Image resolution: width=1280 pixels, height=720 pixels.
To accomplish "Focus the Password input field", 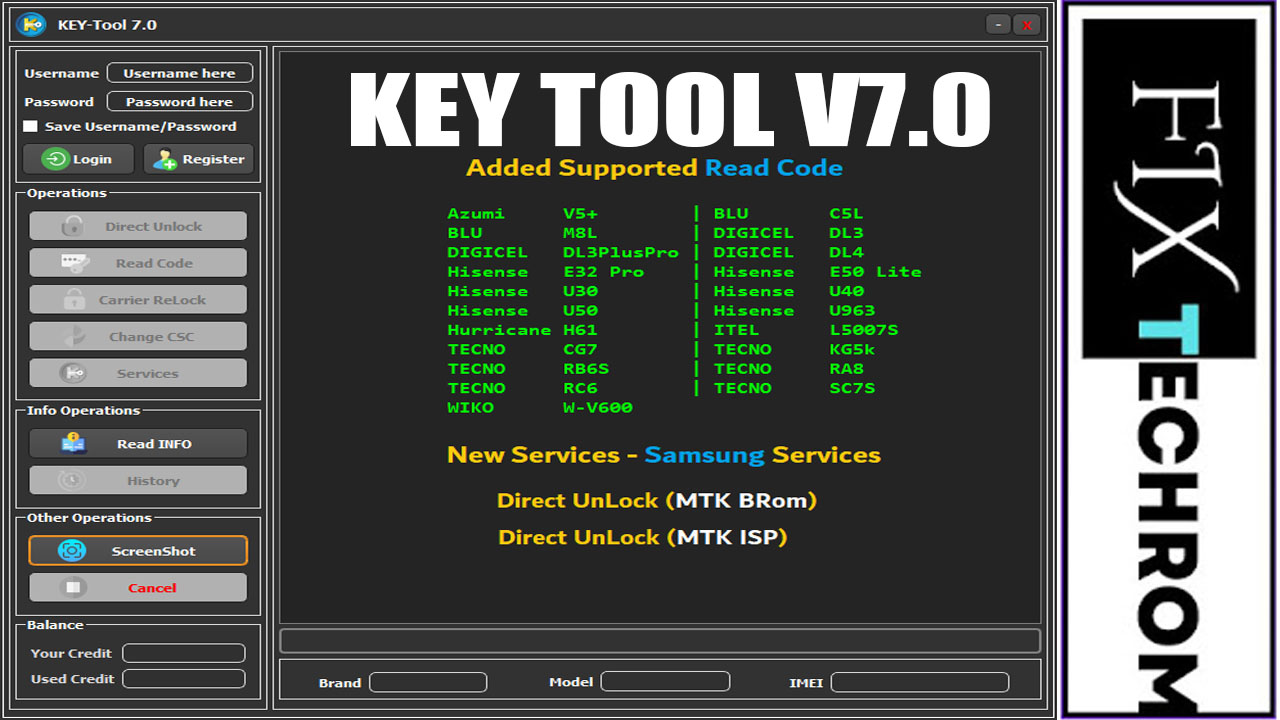I will pos(180,102).
